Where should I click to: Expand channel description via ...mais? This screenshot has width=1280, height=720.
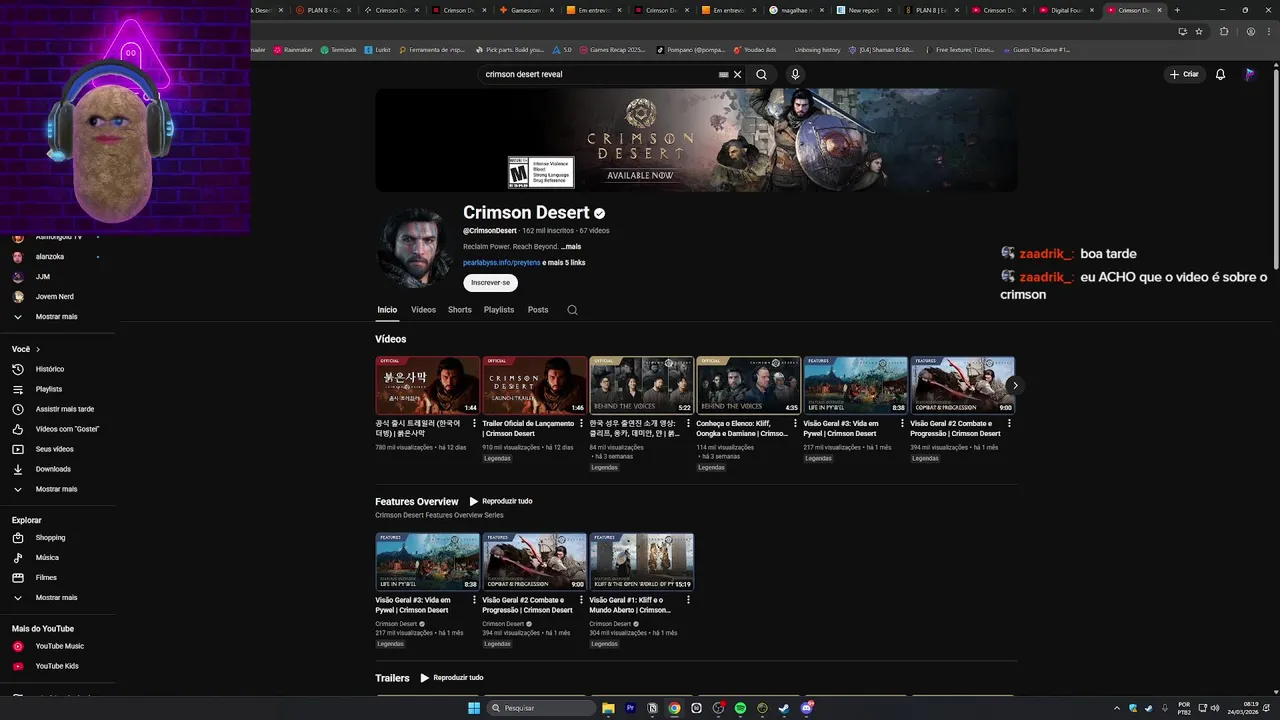click(570, 246)
